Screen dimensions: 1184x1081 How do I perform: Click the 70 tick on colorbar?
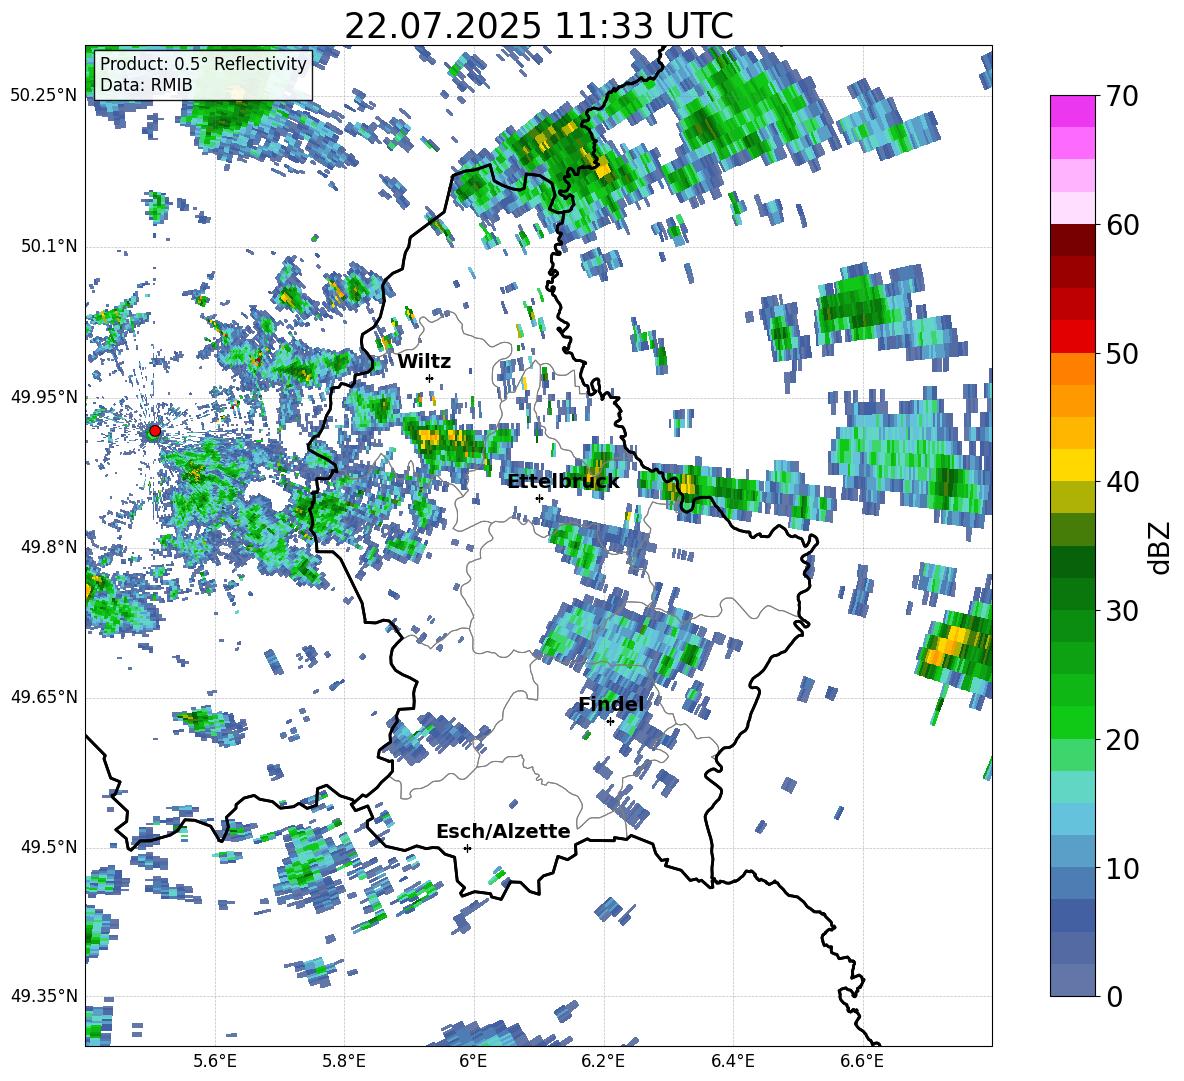1124,96
